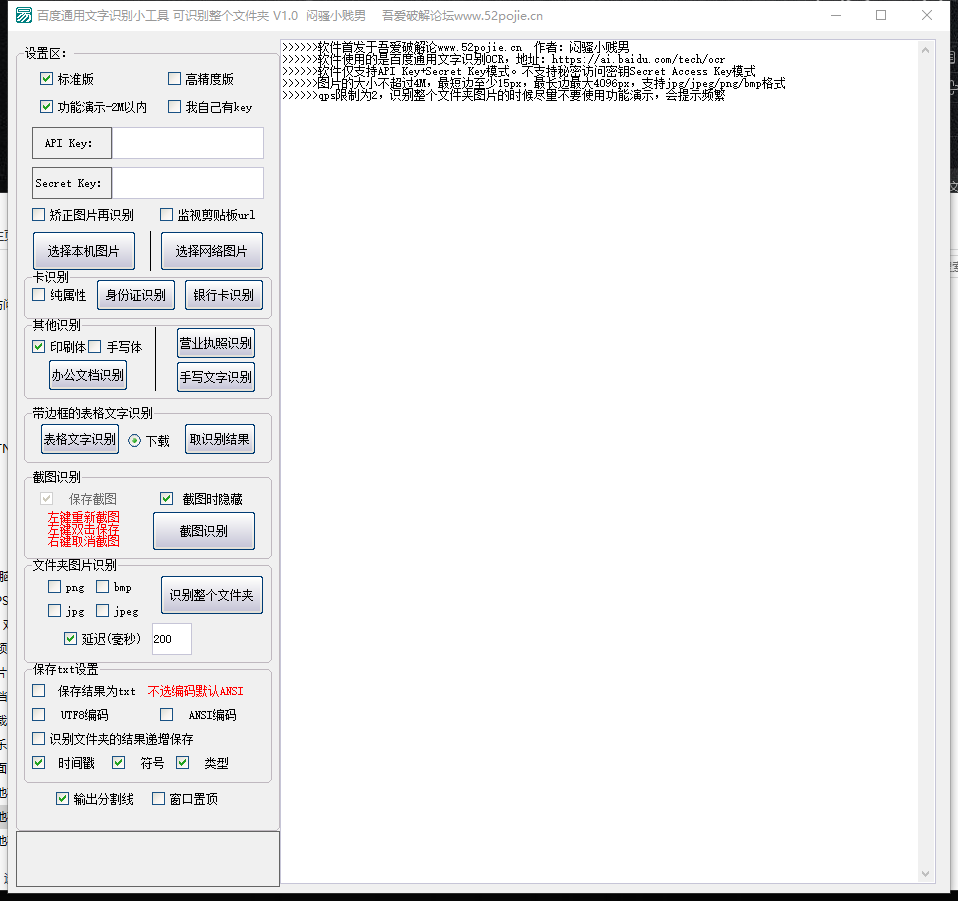Viewport: 958px width, 901px height.
Task: Click the 银行卡识别 button
Action: 223,295
